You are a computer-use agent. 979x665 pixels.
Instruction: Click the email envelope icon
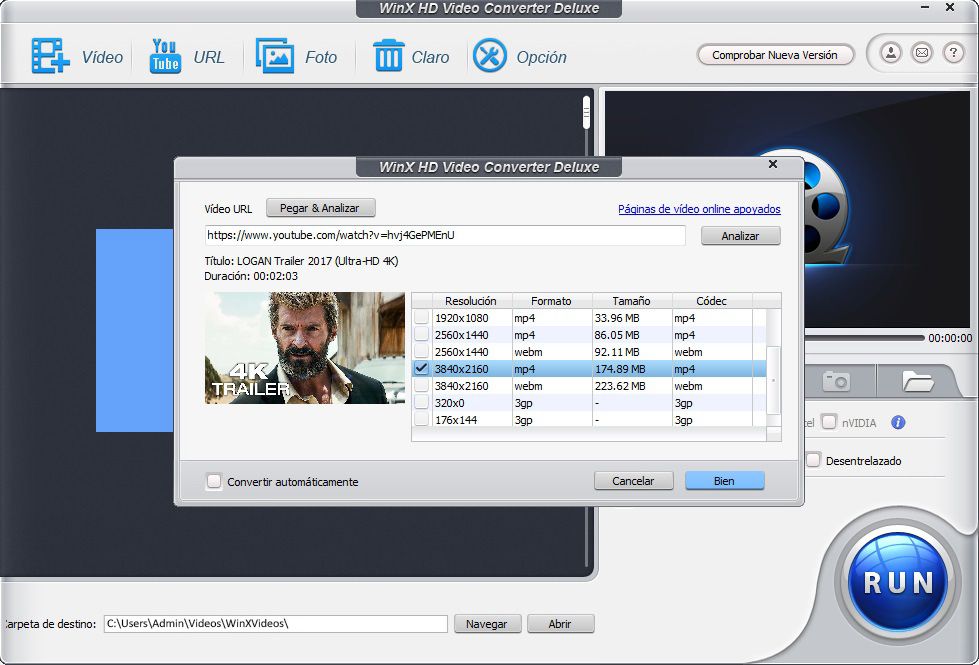pyautogui.click(x=922, y=53)
